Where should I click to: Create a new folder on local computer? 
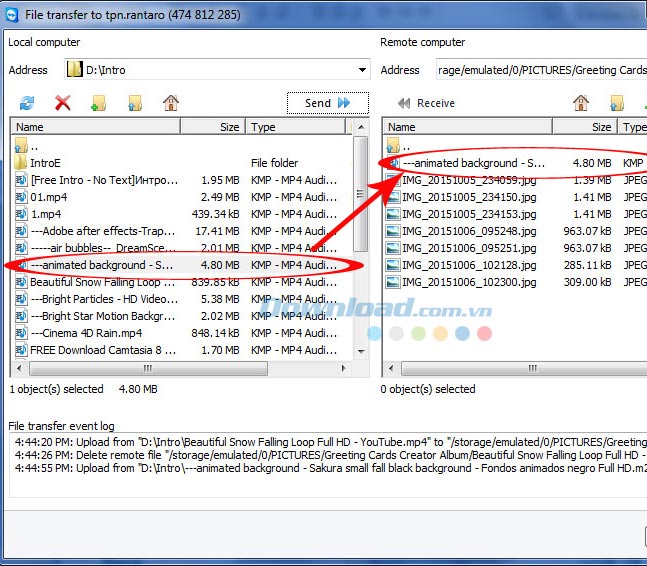[98, 103]
